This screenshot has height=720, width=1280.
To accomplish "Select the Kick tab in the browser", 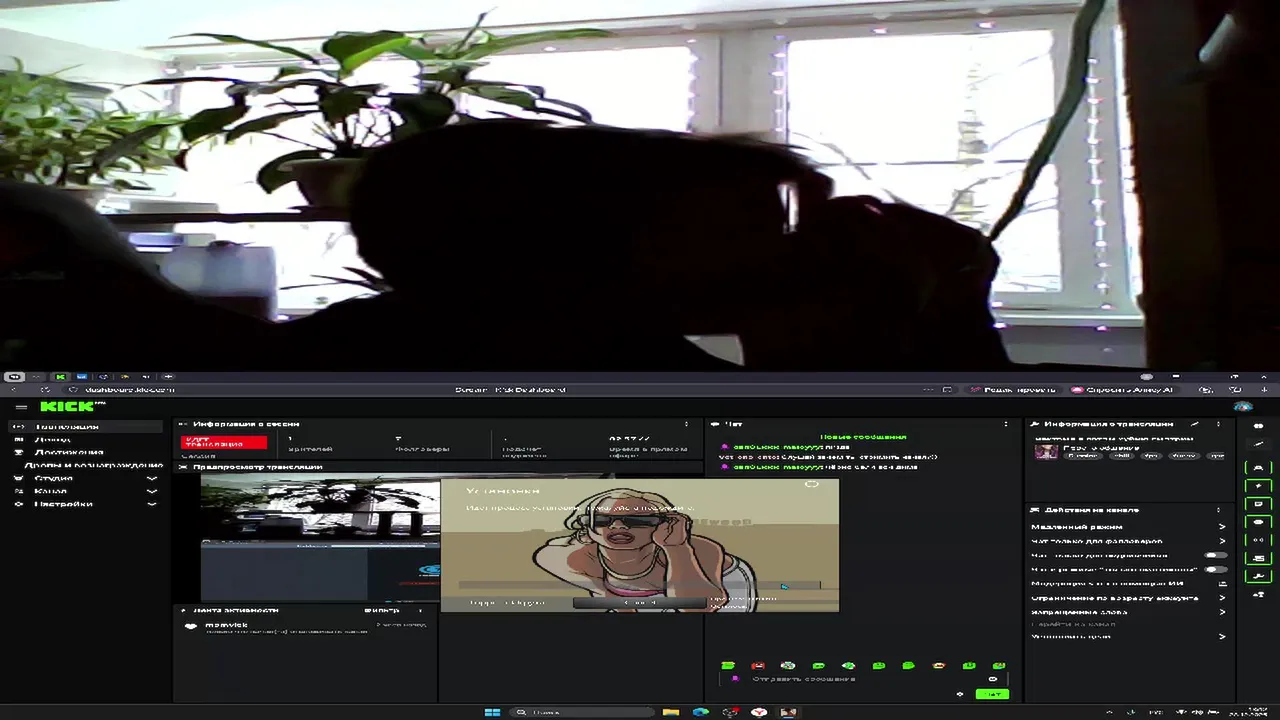I will pos(60,377).
